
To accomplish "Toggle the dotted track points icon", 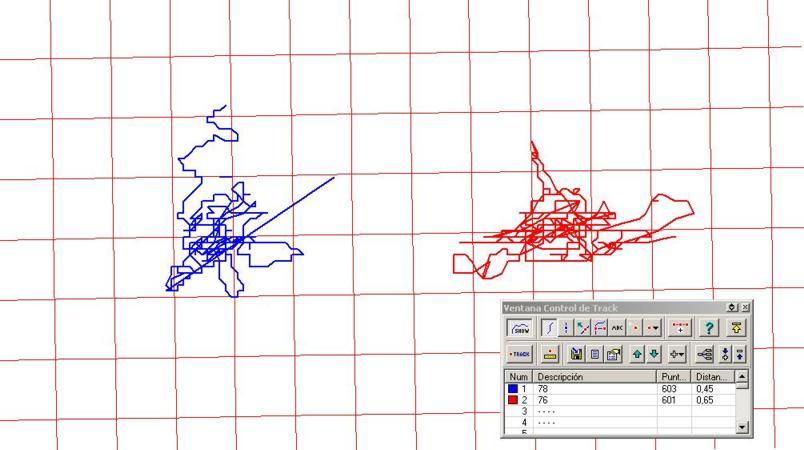I will [x=566, y=328].
